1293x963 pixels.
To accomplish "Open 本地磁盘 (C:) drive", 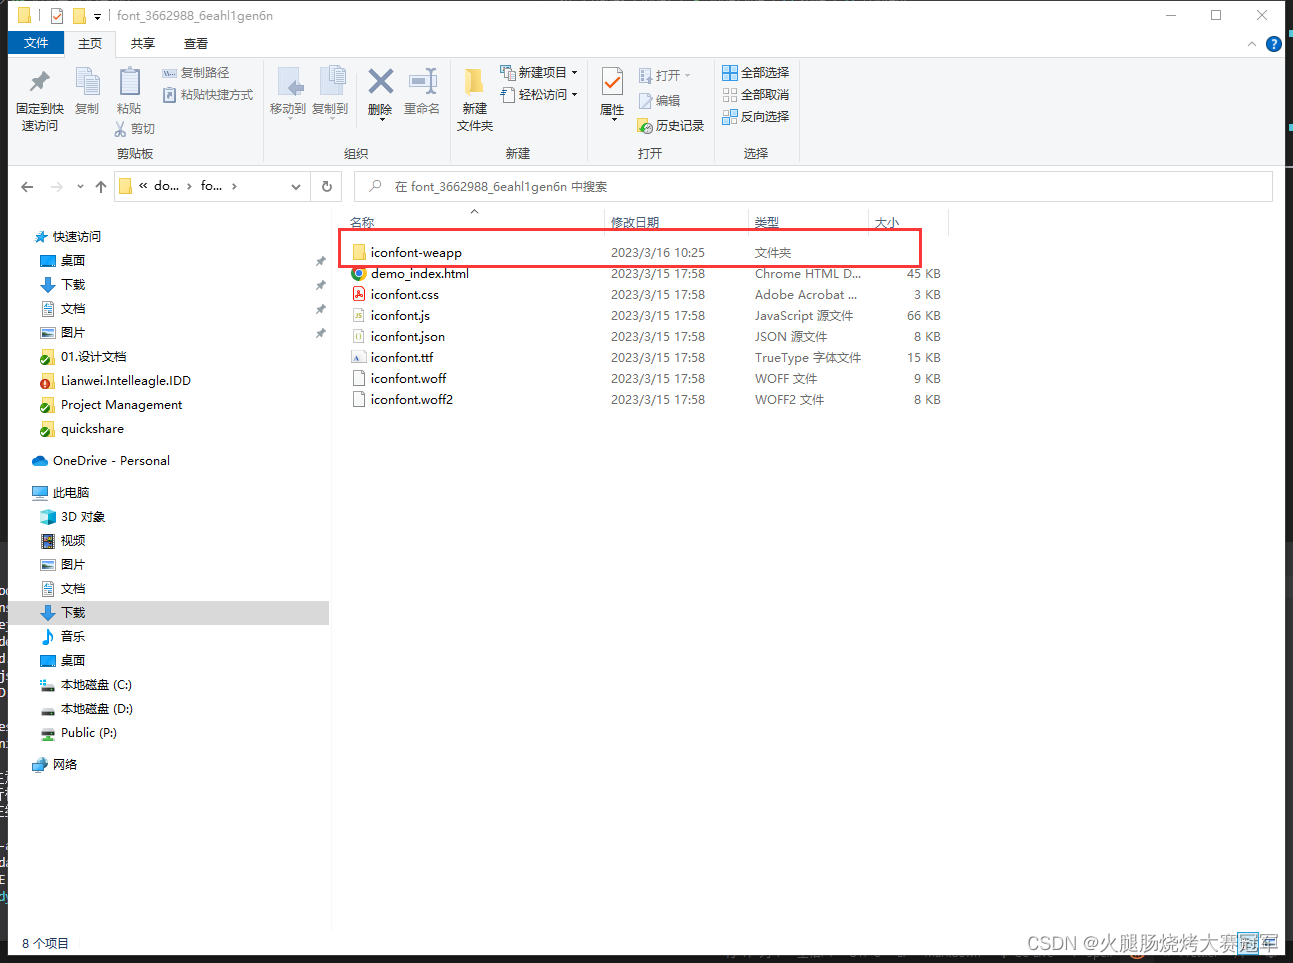I will [96, 685].
